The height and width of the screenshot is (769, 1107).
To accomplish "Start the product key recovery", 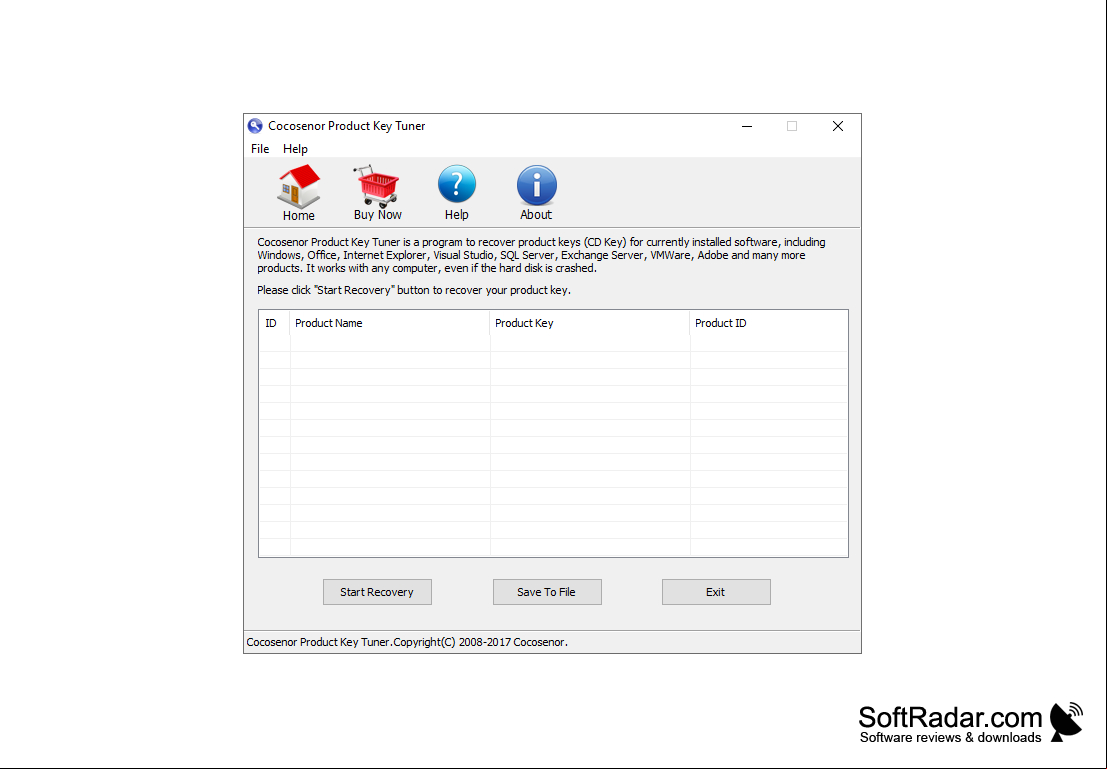I will point(377,592).
